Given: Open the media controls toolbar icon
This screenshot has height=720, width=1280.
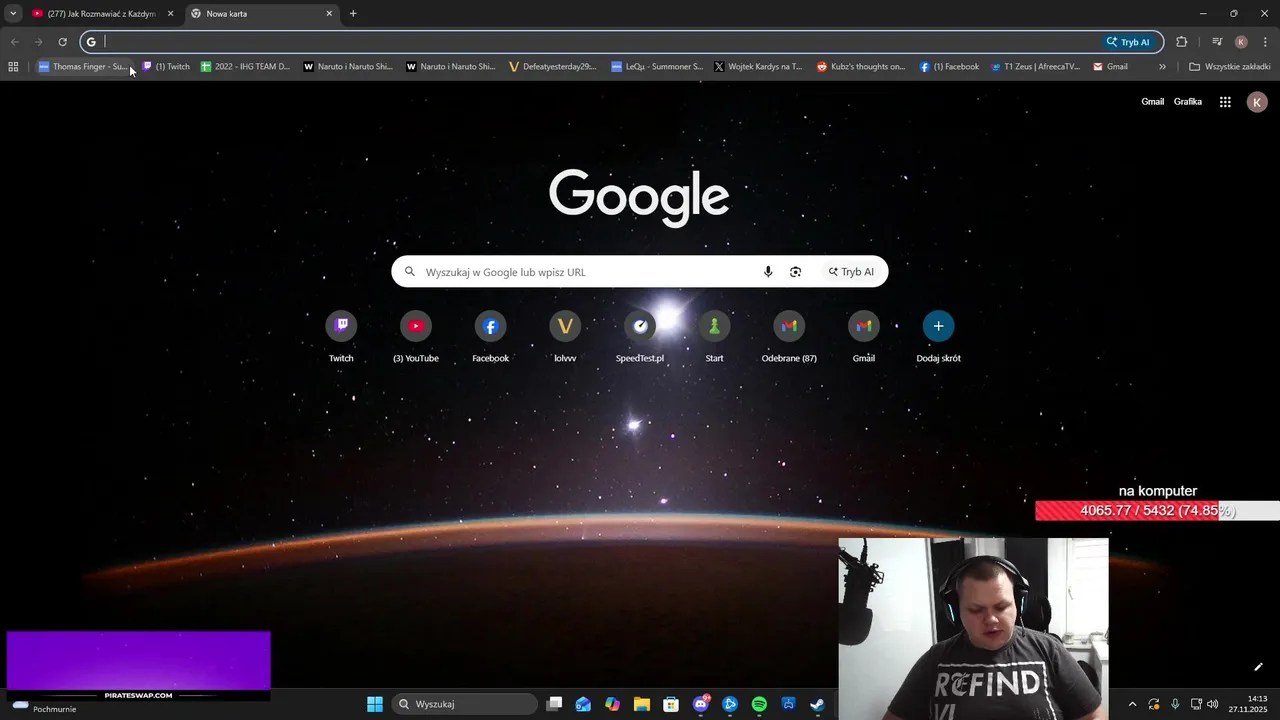Looking at the screenshot, I should click(1217, 42).
